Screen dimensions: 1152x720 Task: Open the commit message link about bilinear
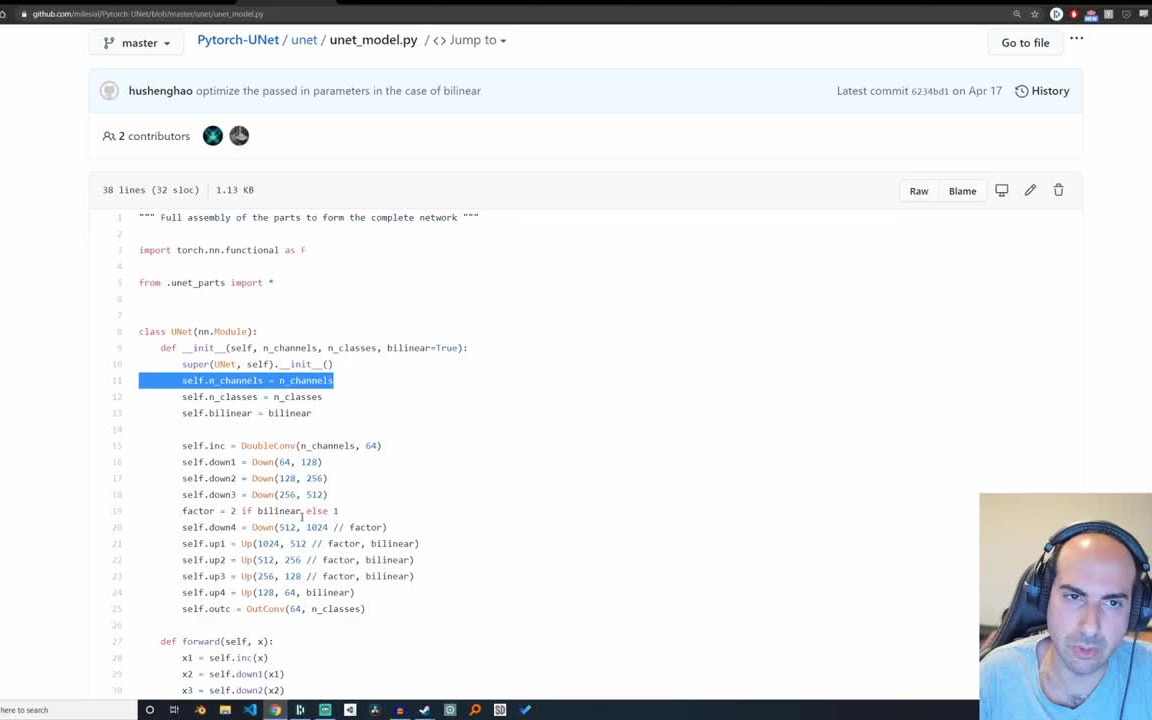(338, 91)
